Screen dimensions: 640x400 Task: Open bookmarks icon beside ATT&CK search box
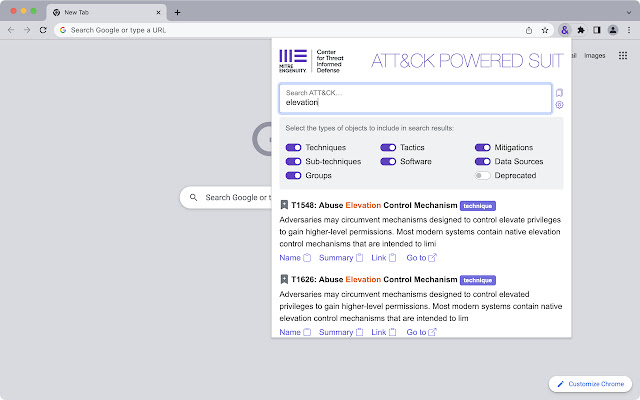pyautogui.click(x=559, y=93)
